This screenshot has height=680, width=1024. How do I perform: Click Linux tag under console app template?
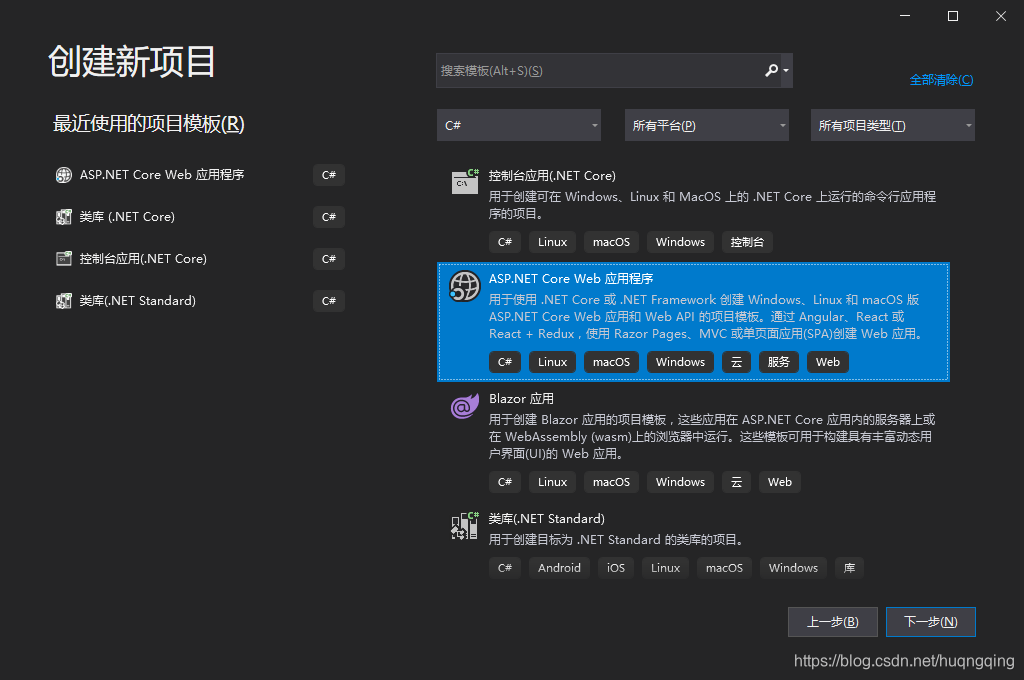point(552,242)
